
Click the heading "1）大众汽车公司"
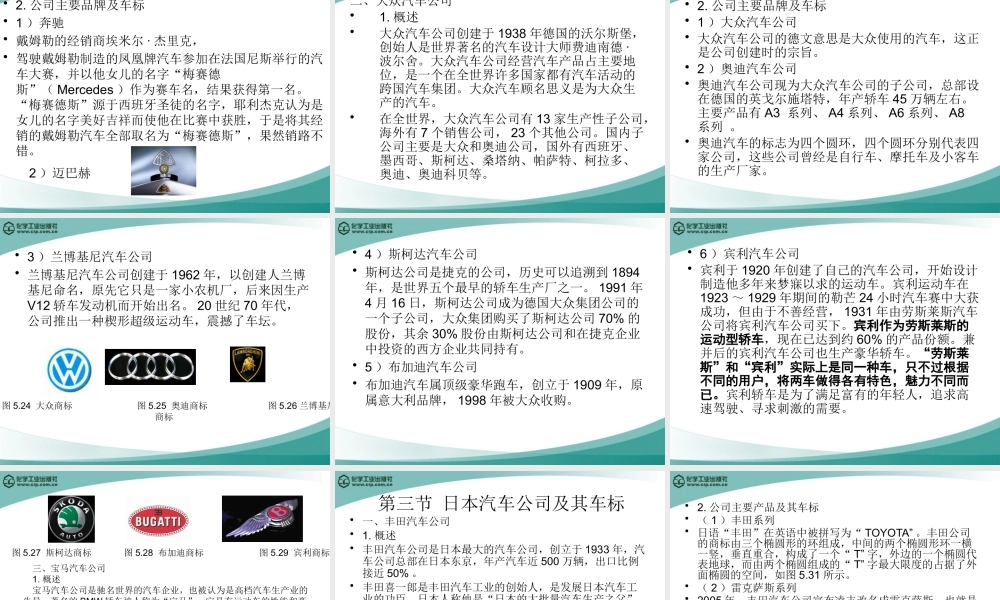click(x=747, y=22)
